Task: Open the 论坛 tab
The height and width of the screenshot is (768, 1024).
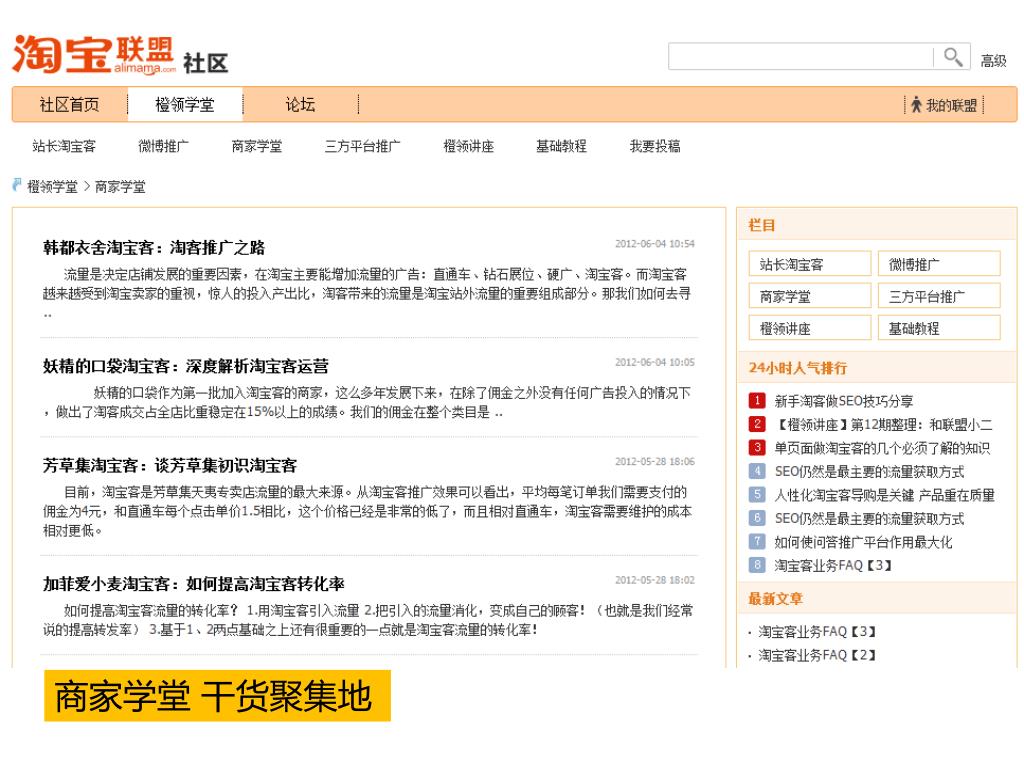Action: click(300, 104)
